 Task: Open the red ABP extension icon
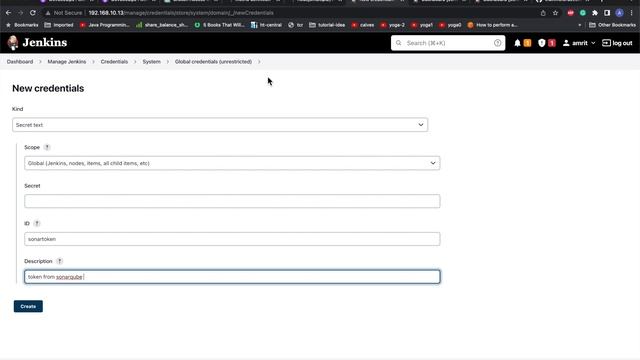click(x=571, y=13)
